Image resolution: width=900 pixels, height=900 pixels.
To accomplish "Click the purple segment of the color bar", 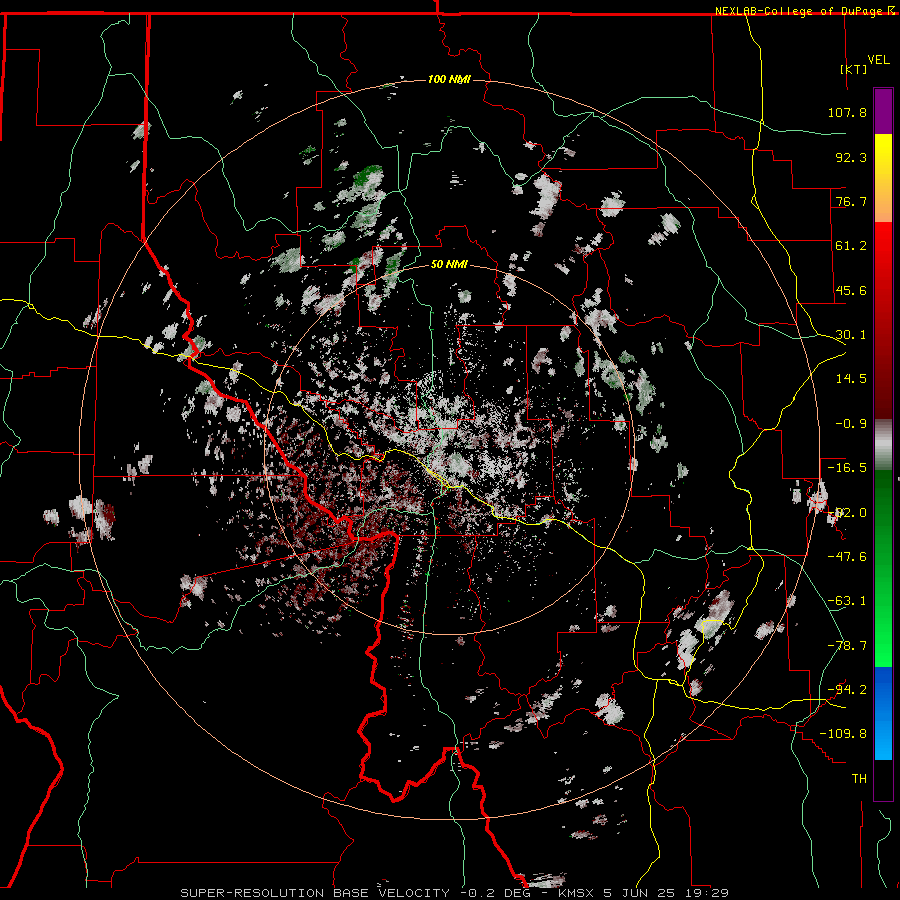I will coord(883,111).
